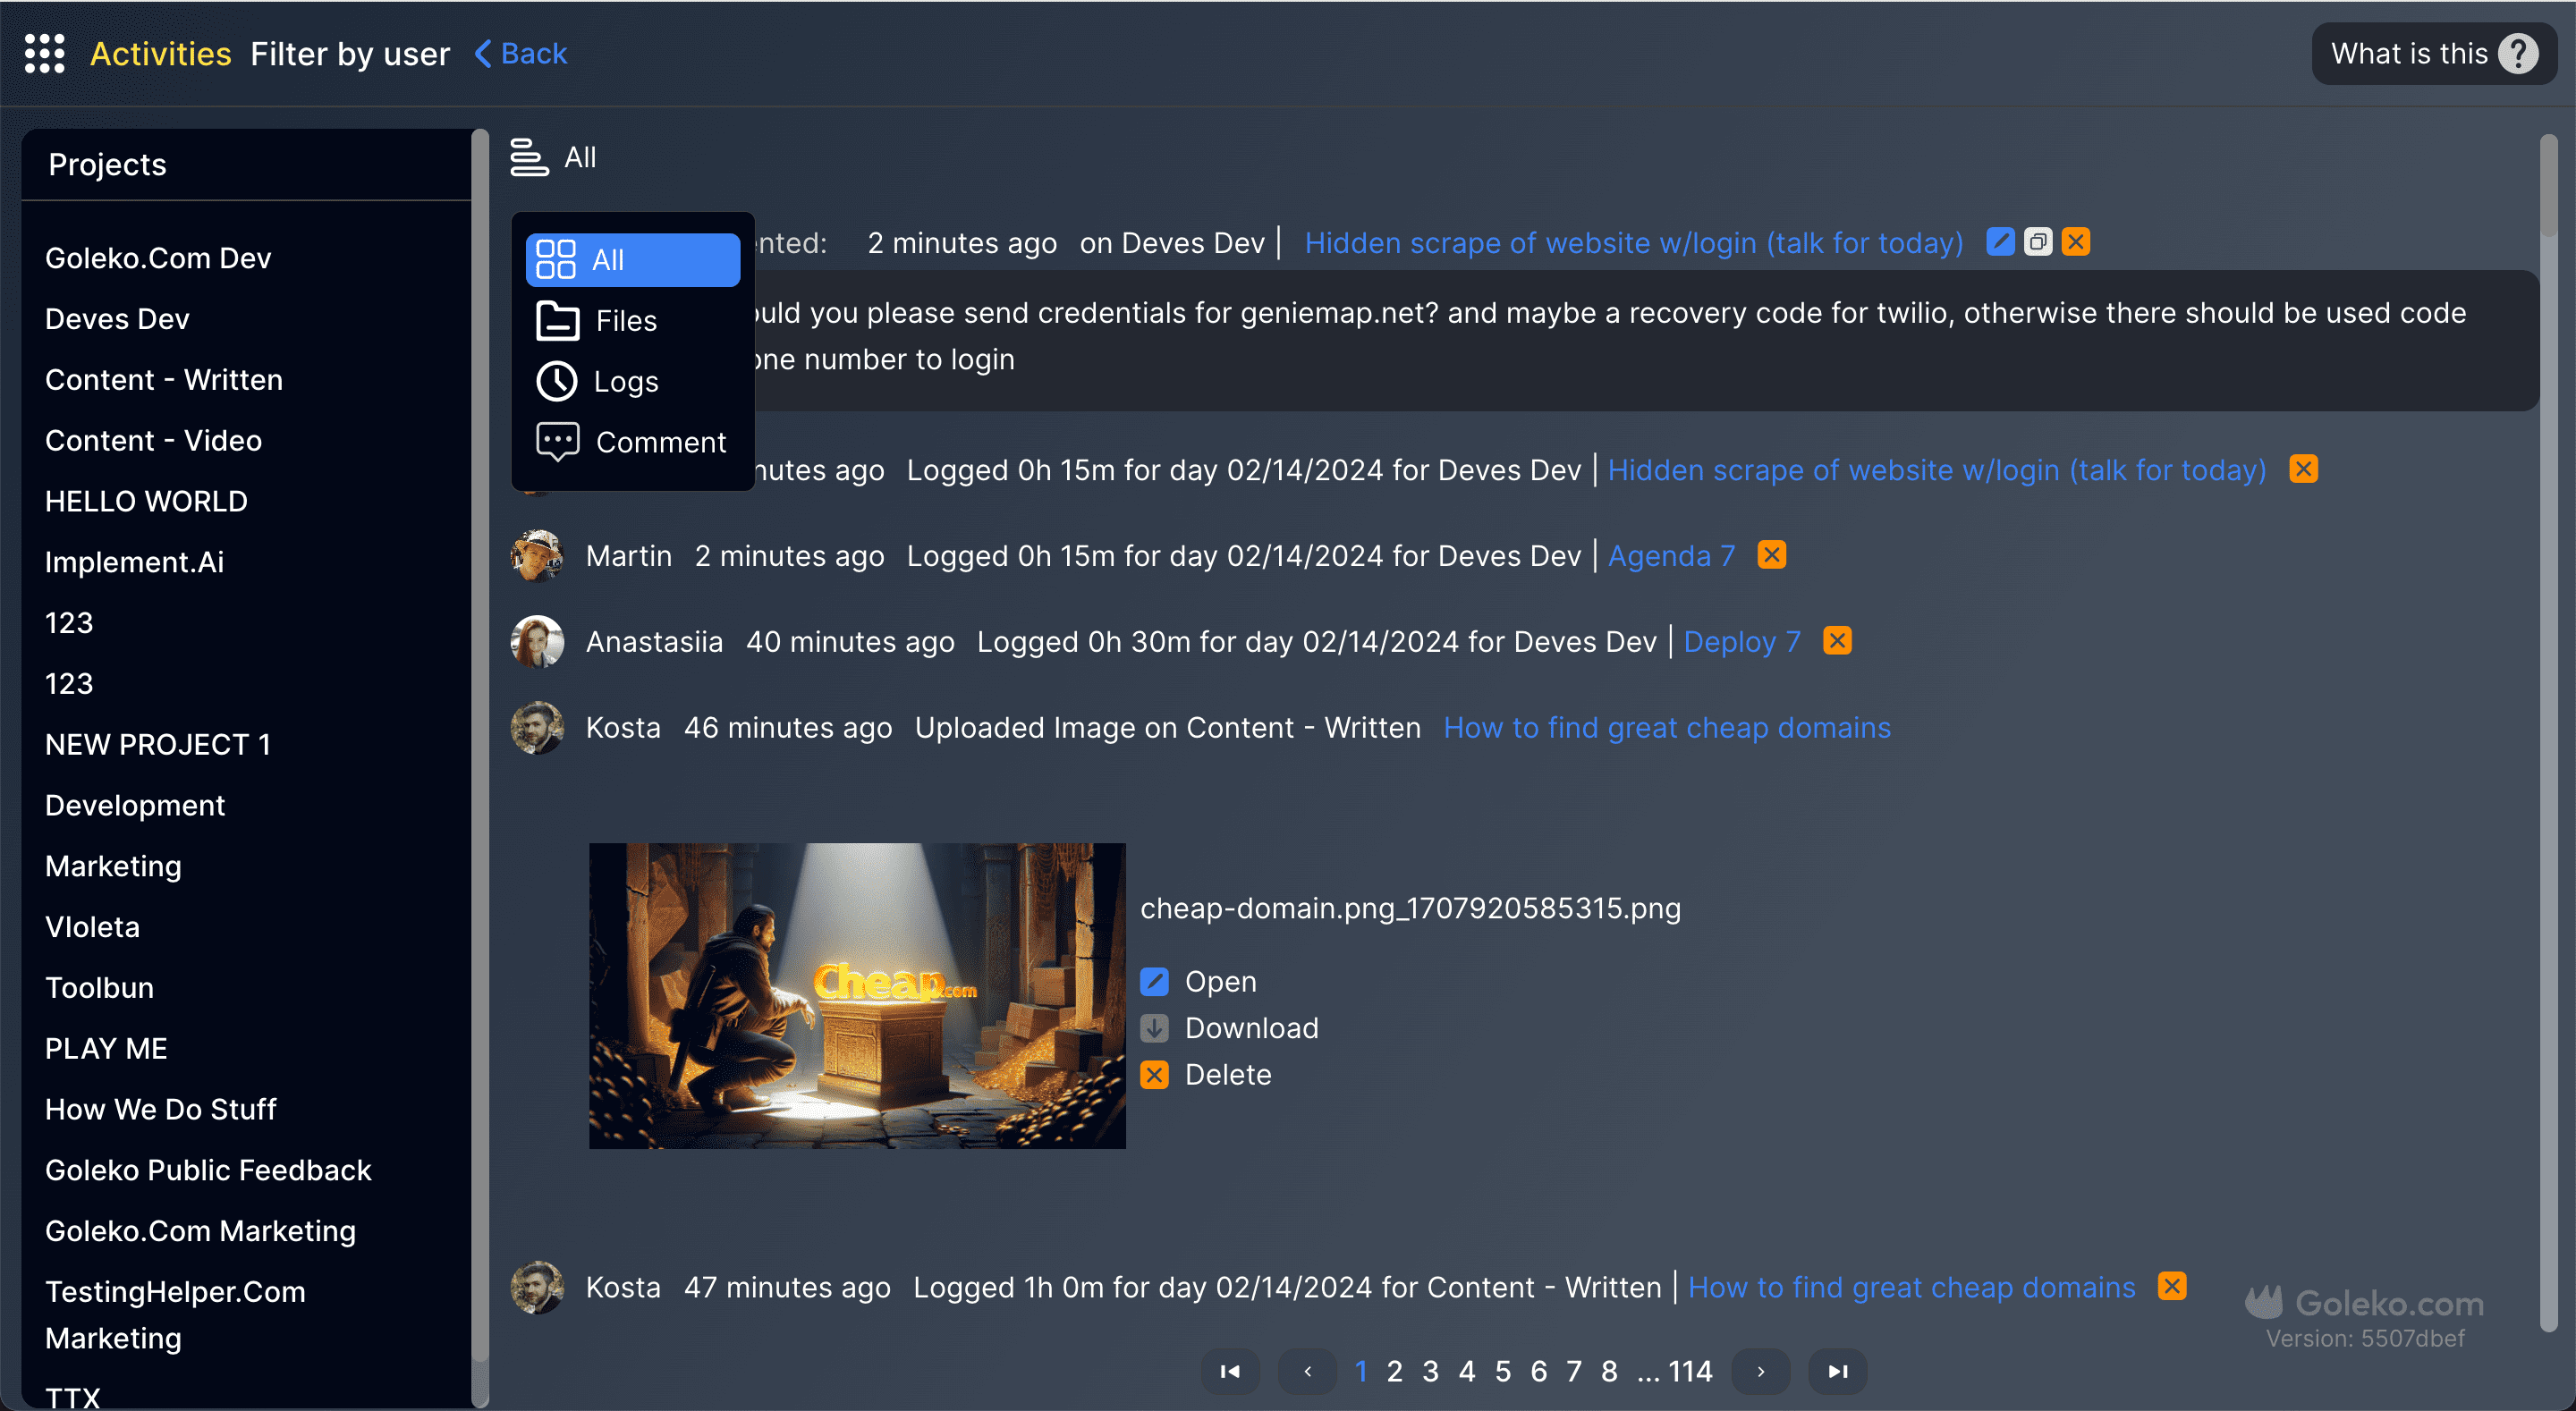Screen dimensions: 2576x1411
Task: Click Open icon for cheap-domain.png file
Action: [x=1154, y=981]
